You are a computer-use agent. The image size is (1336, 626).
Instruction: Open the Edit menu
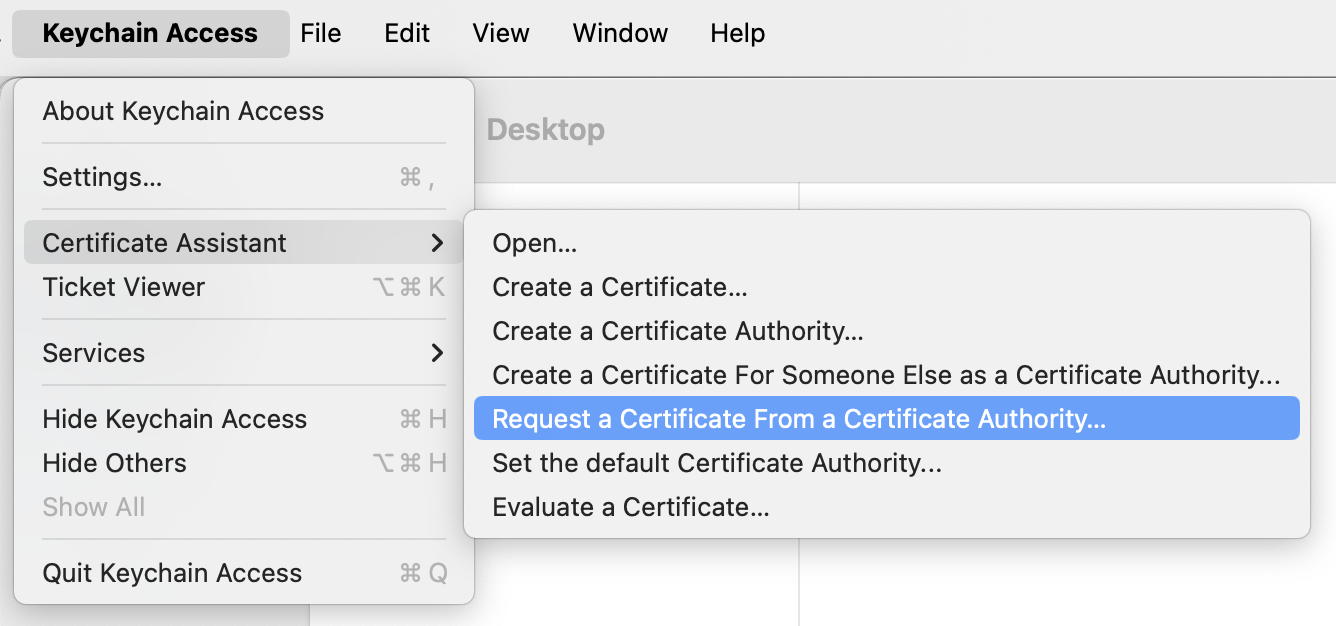pyautogui.click(x=407, y=33)
